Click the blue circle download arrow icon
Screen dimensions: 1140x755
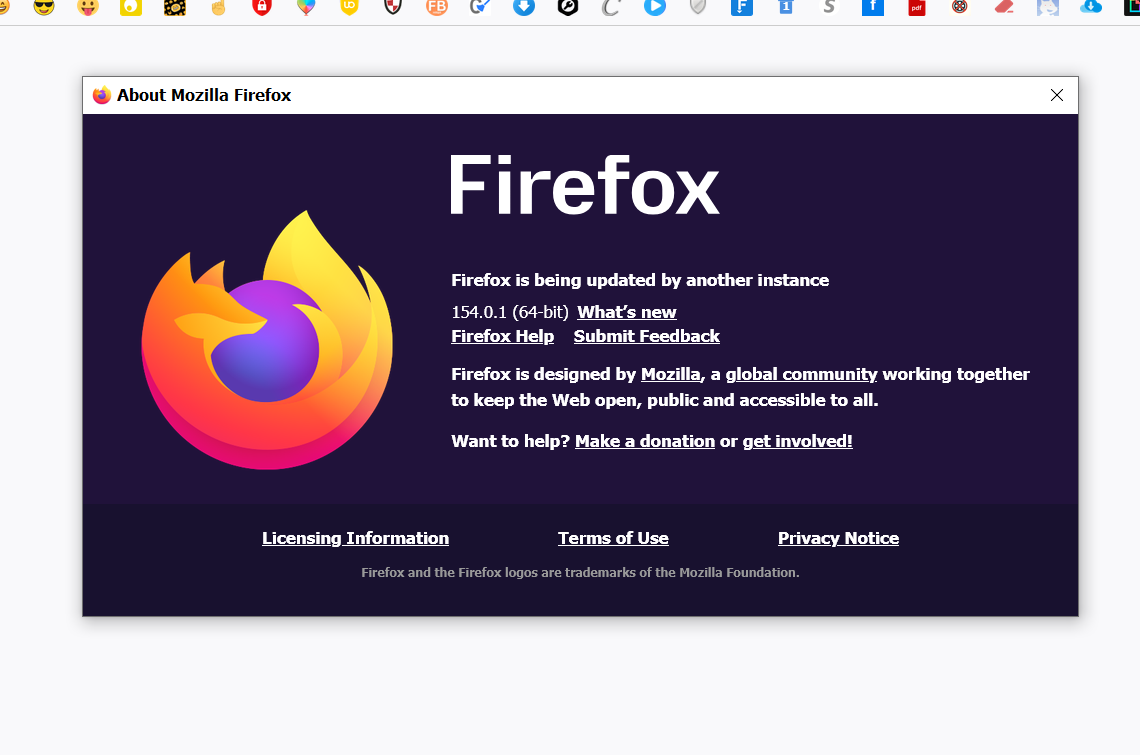pyautogui.click(x=523, y=7)
